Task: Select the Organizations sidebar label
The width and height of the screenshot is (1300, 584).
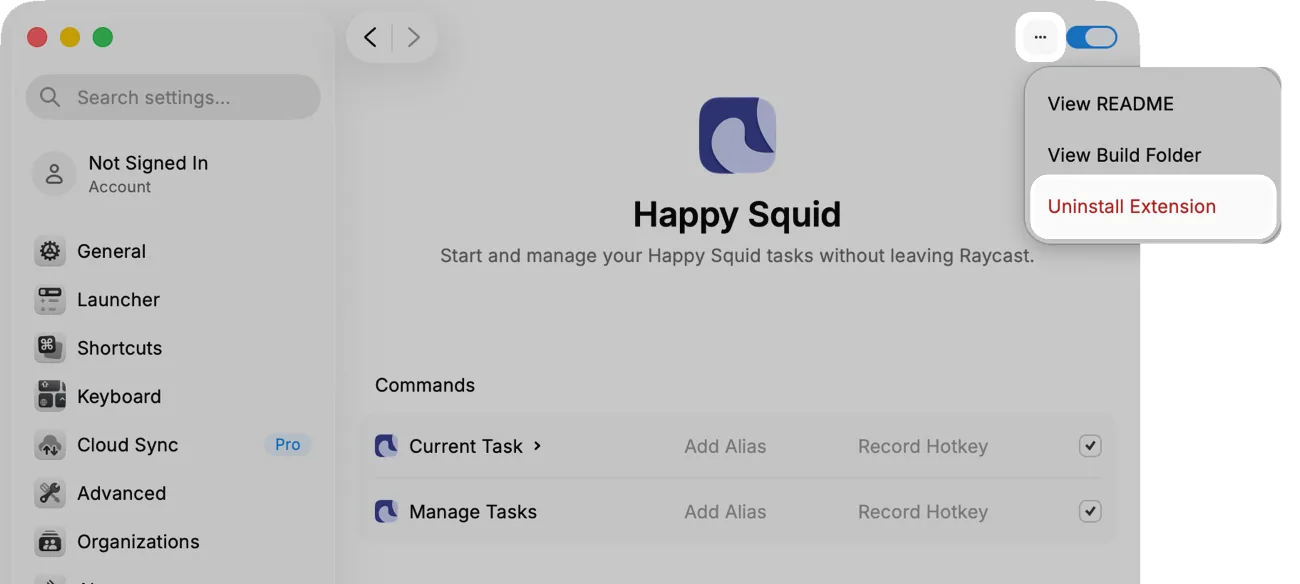Action: 138,542
